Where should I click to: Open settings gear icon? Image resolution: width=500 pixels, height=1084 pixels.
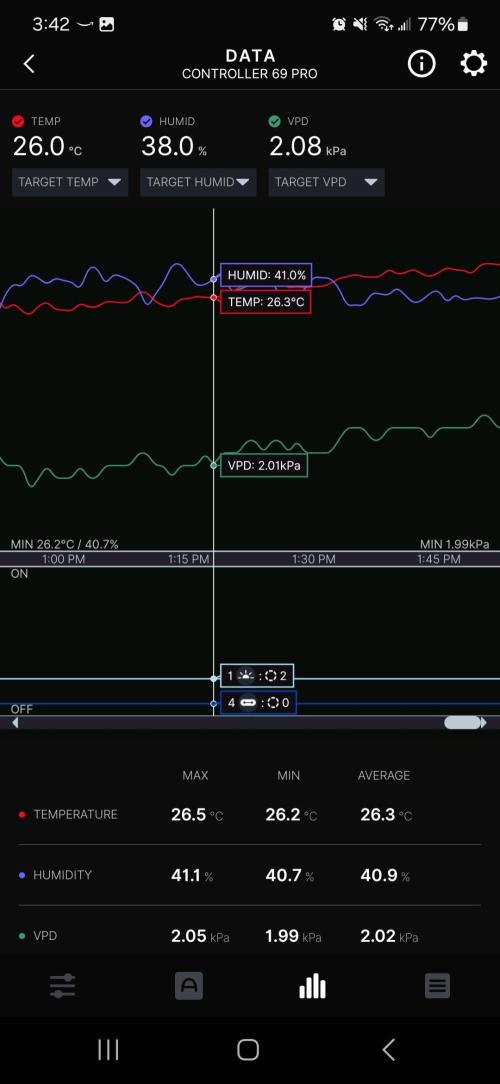(474, 64)
